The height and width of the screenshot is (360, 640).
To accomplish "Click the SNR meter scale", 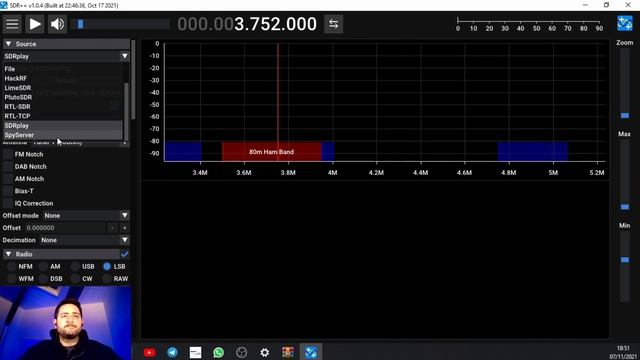I will click(529, 25).
